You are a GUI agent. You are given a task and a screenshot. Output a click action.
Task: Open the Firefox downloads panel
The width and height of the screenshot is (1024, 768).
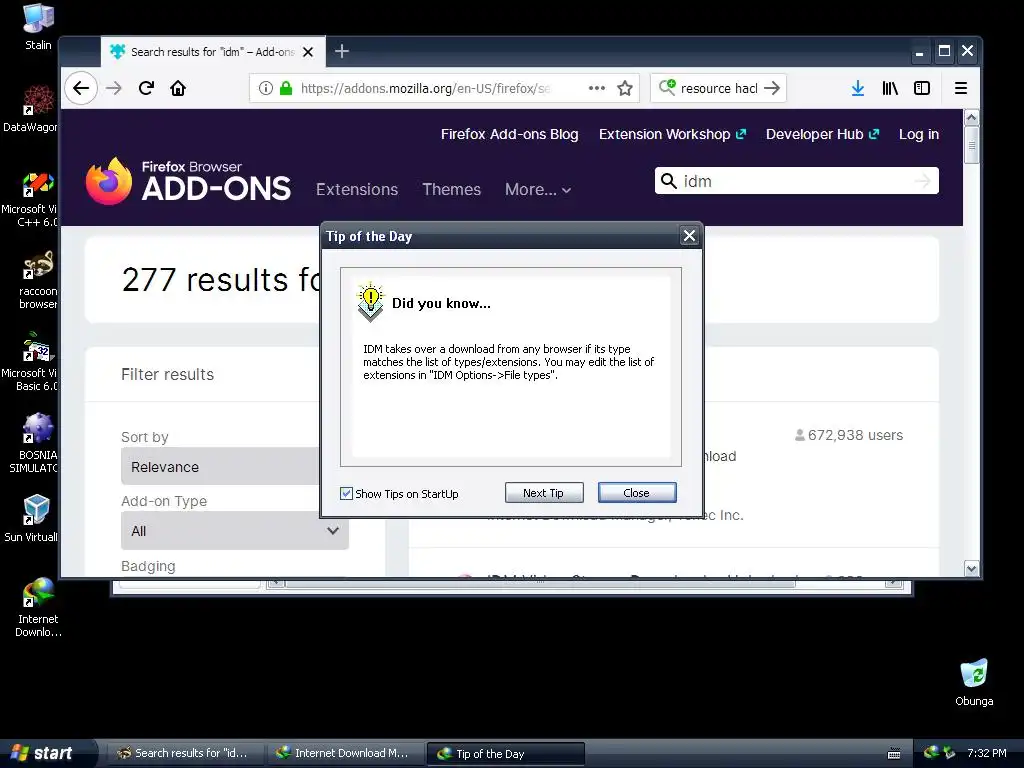[x=857, y=88]
